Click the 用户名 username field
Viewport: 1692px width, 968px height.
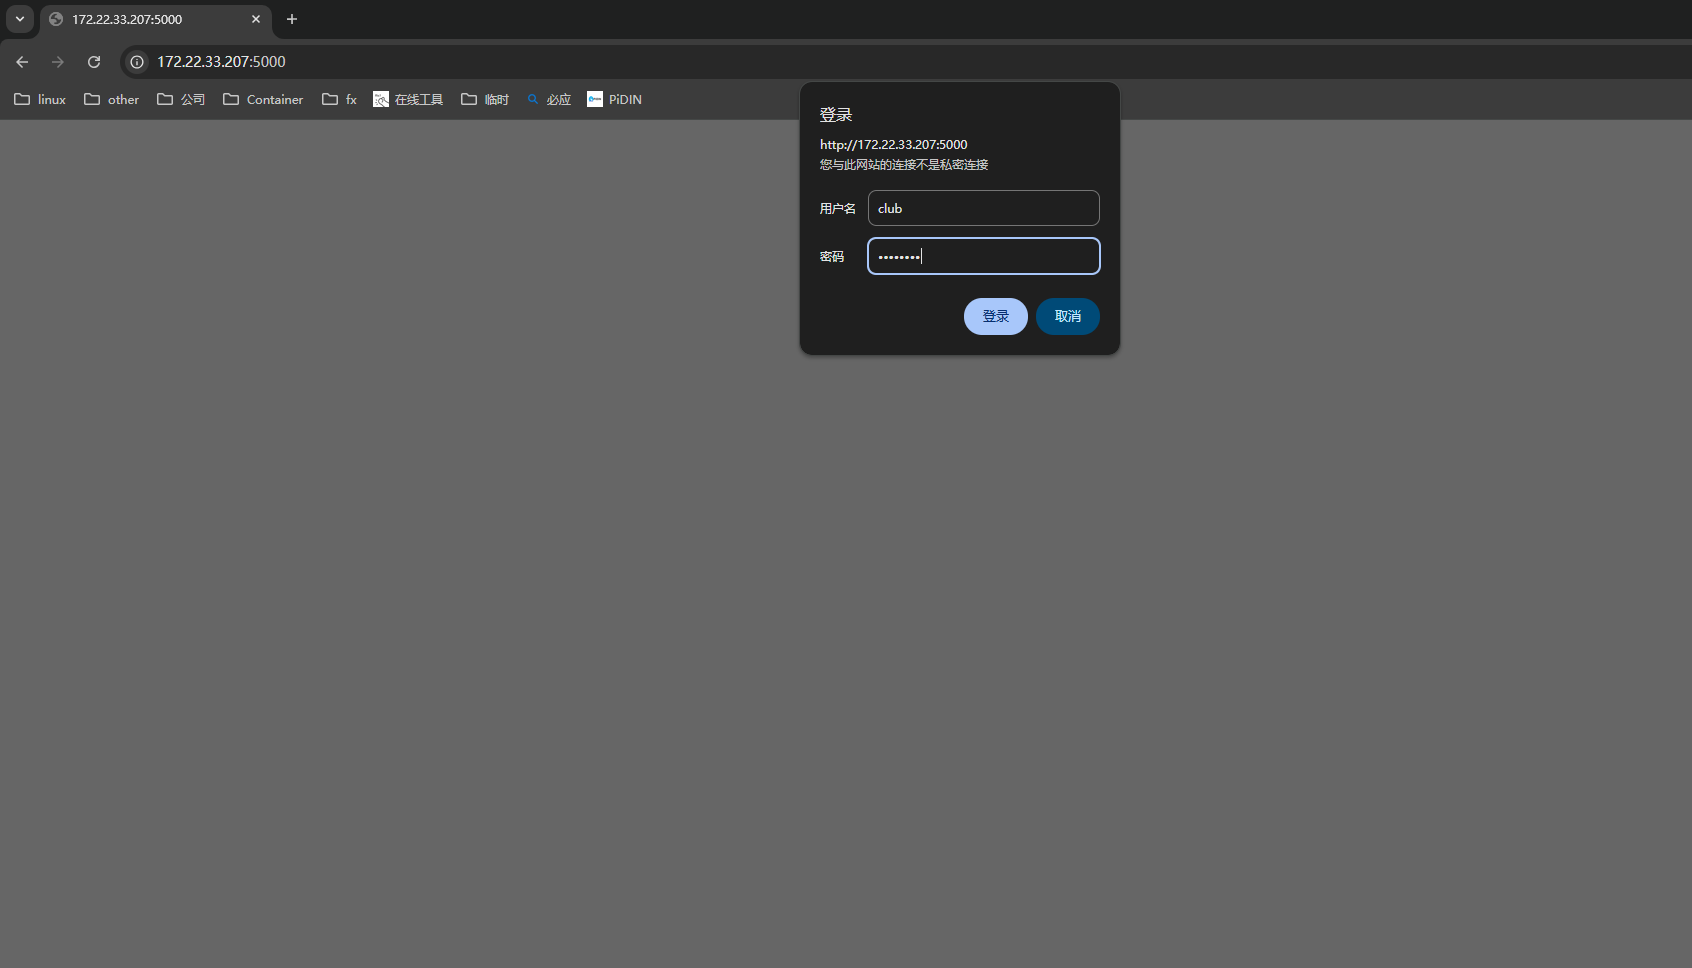coord(983,208)
